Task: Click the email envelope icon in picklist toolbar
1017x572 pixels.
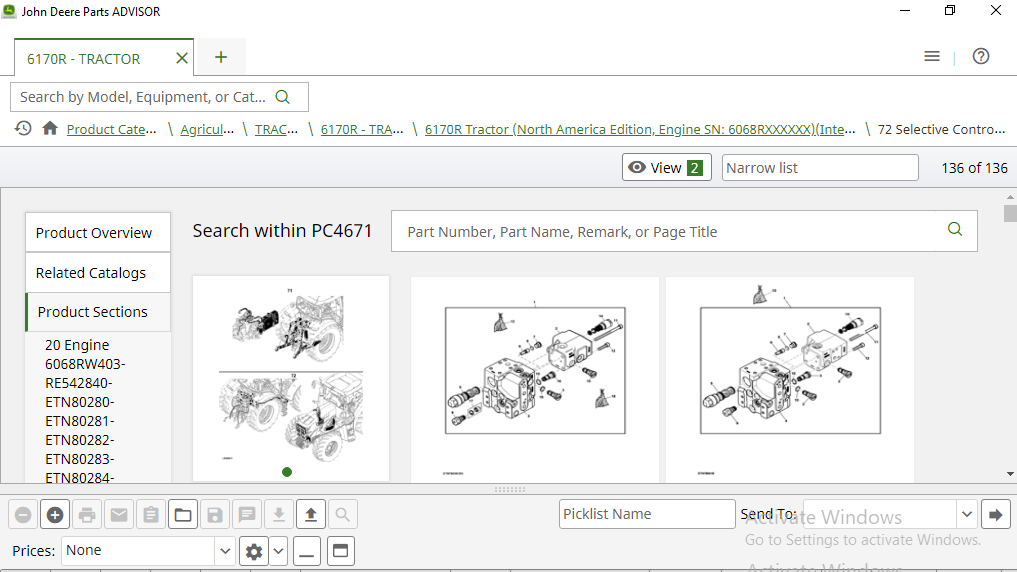Action: point(119,515)
